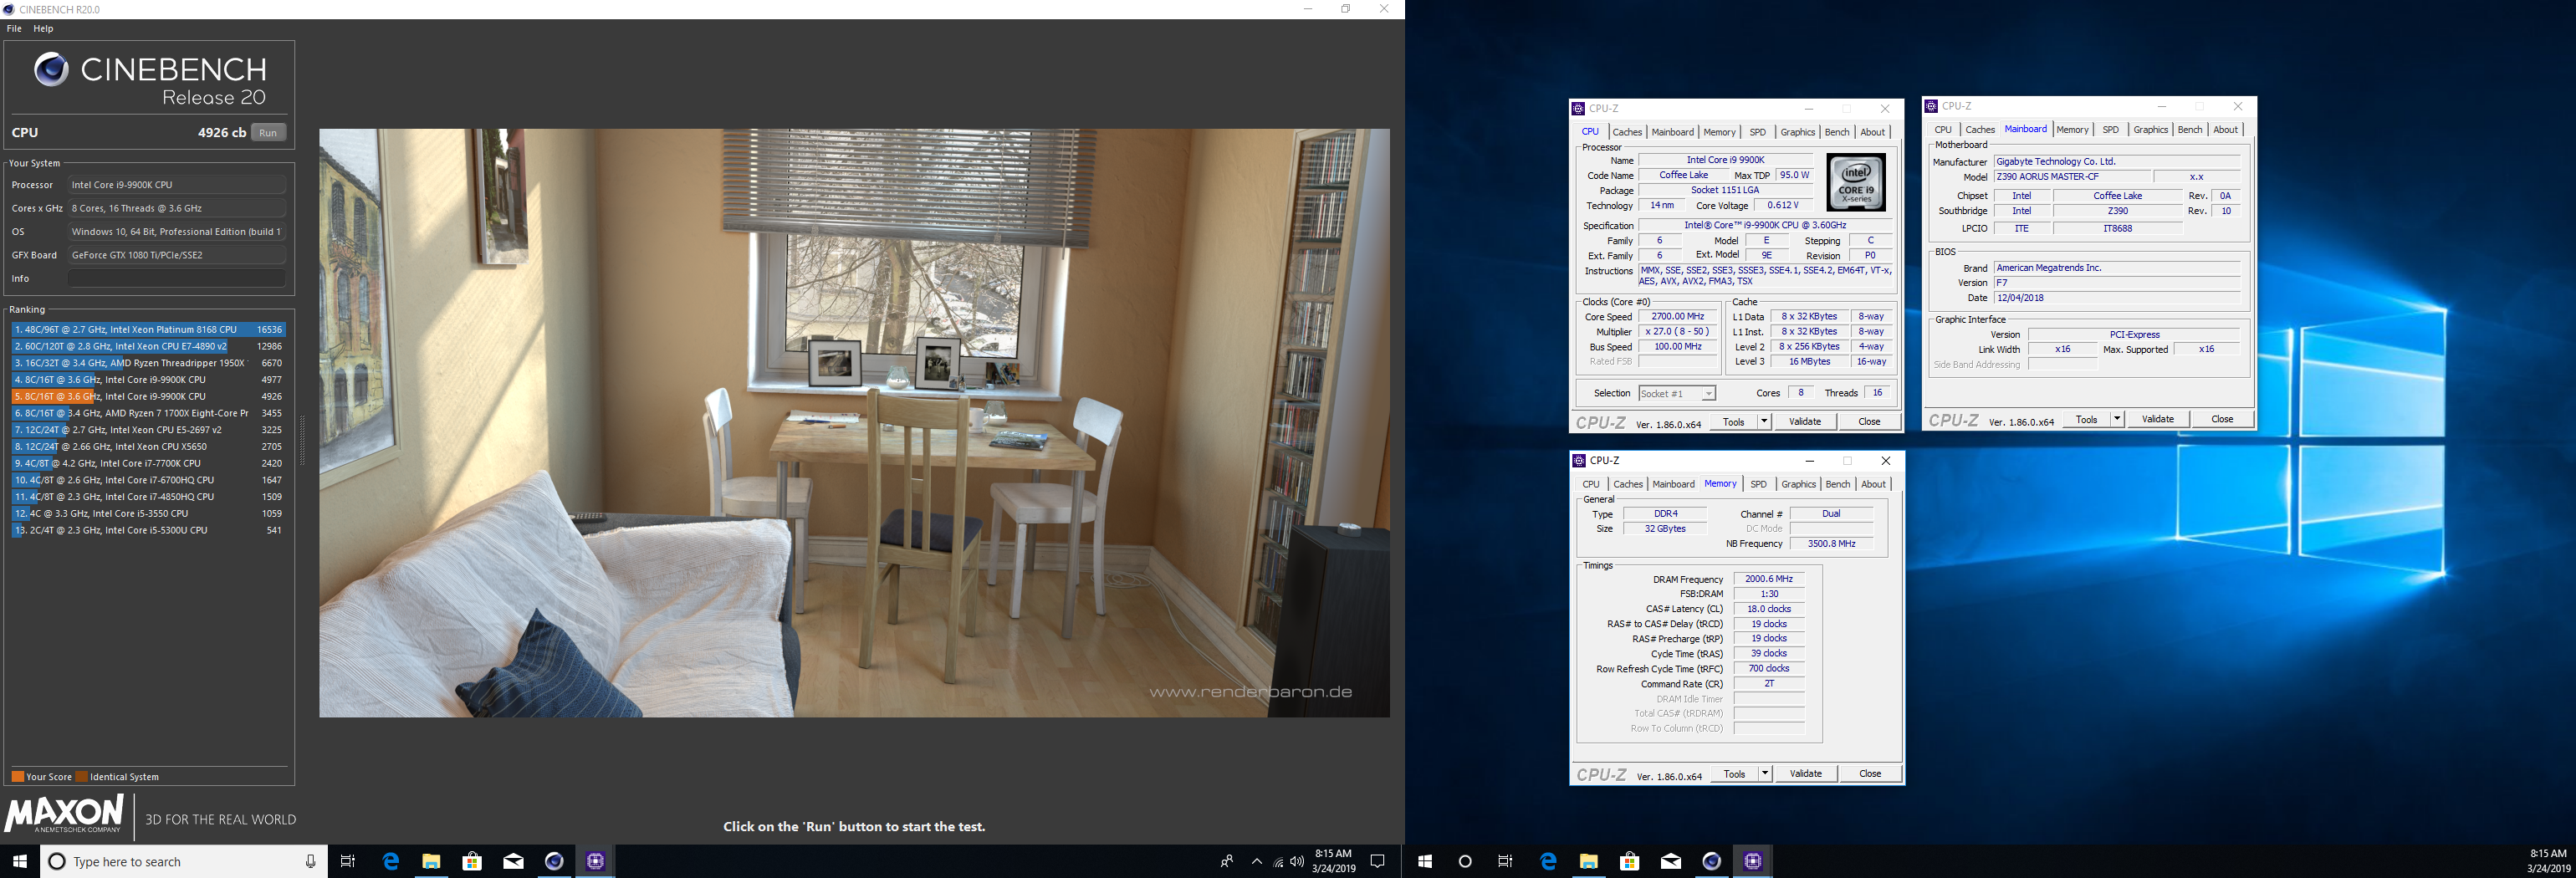Click Validate in CPU-Z Mainboard window

pos(2158,419)
